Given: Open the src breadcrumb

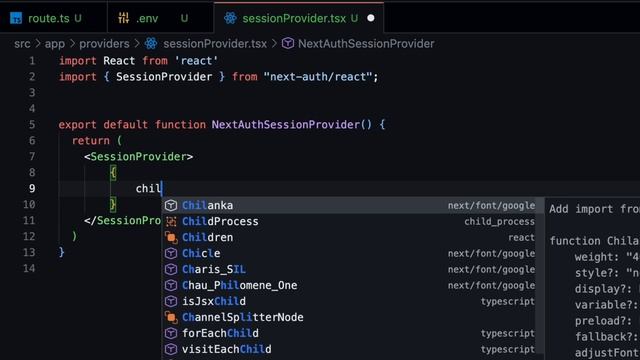Looking at the screenshot, I should [x=22, y=44].
